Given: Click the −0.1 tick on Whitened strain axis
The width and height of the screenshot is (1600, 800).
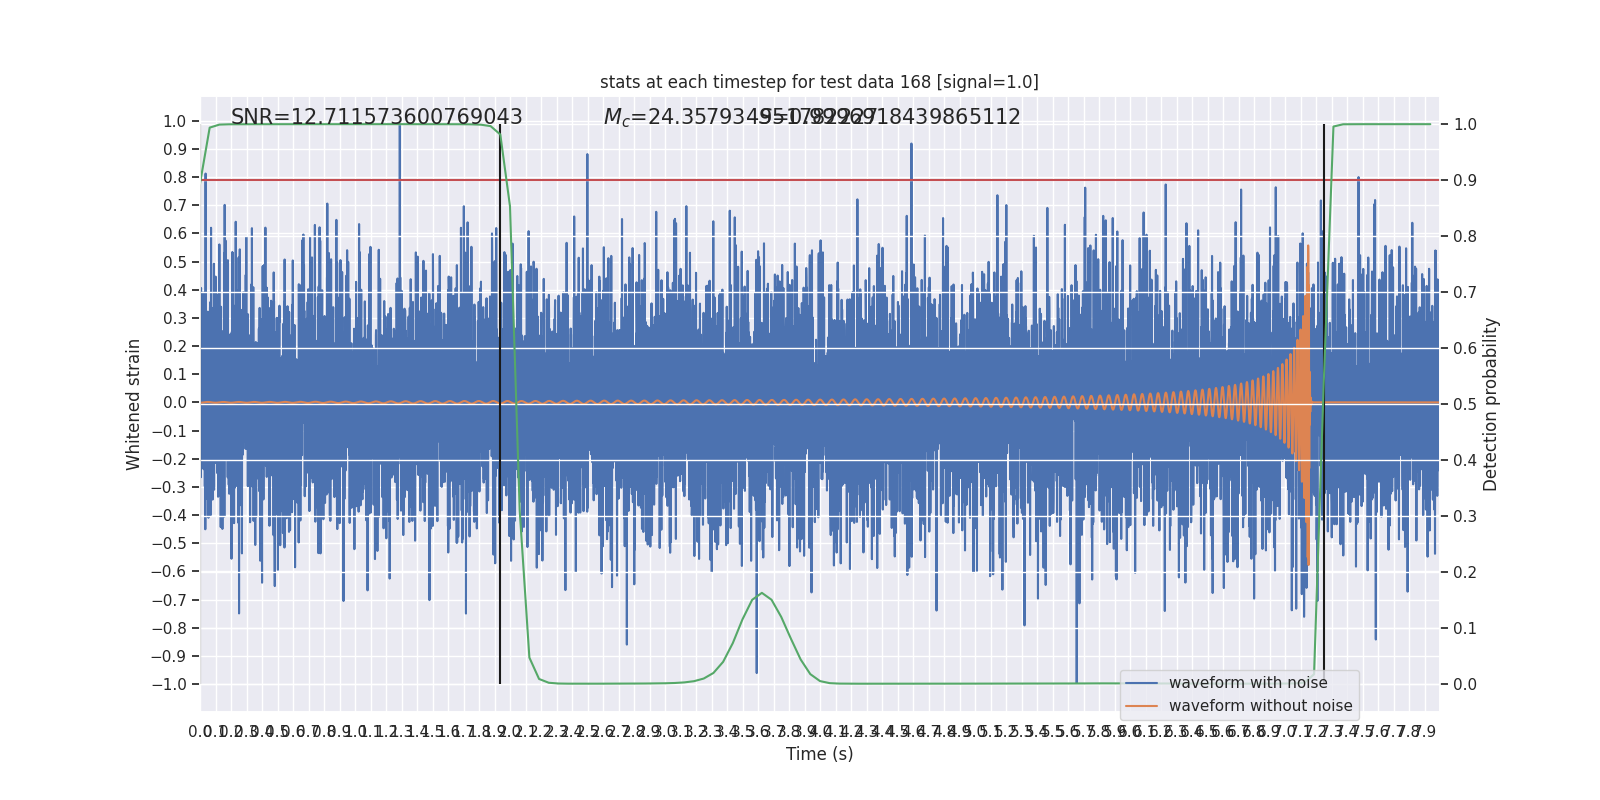Looking at the screenshot, I should pos(169,431).
